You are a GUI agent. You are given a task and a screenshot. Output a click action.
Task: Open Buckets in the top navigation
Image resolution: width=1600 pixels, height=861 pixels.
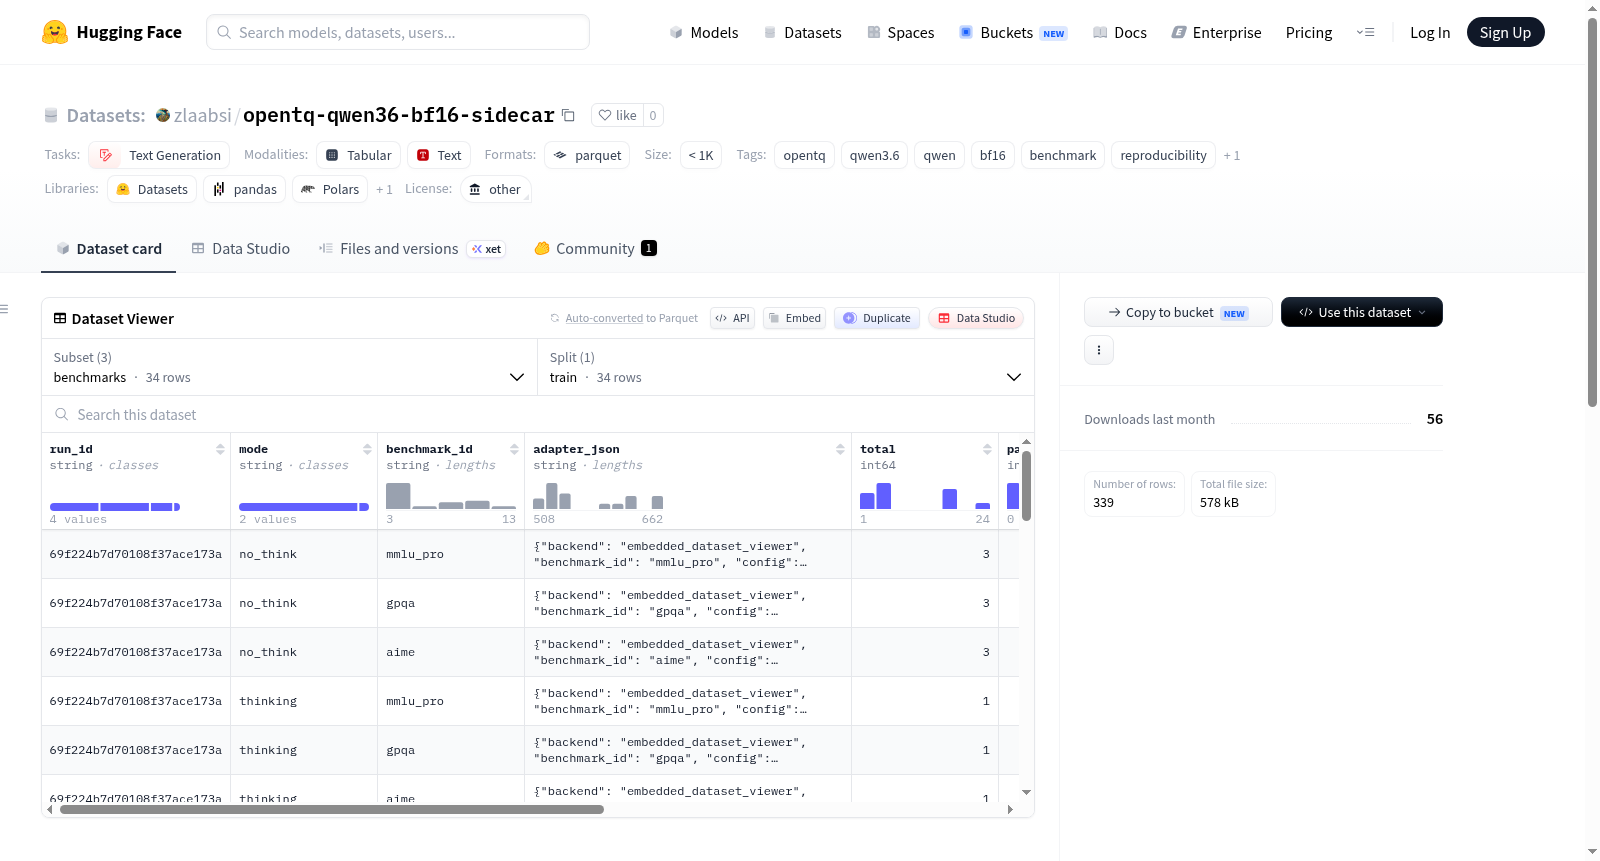(1013, 32)
